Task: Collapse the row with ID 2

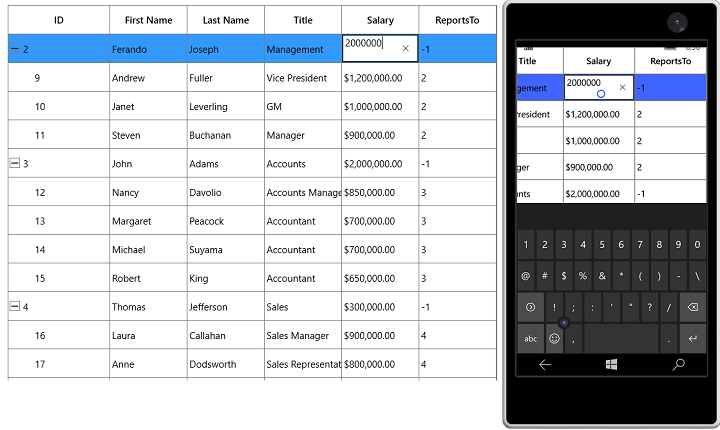Action: [x=15, y=48]
